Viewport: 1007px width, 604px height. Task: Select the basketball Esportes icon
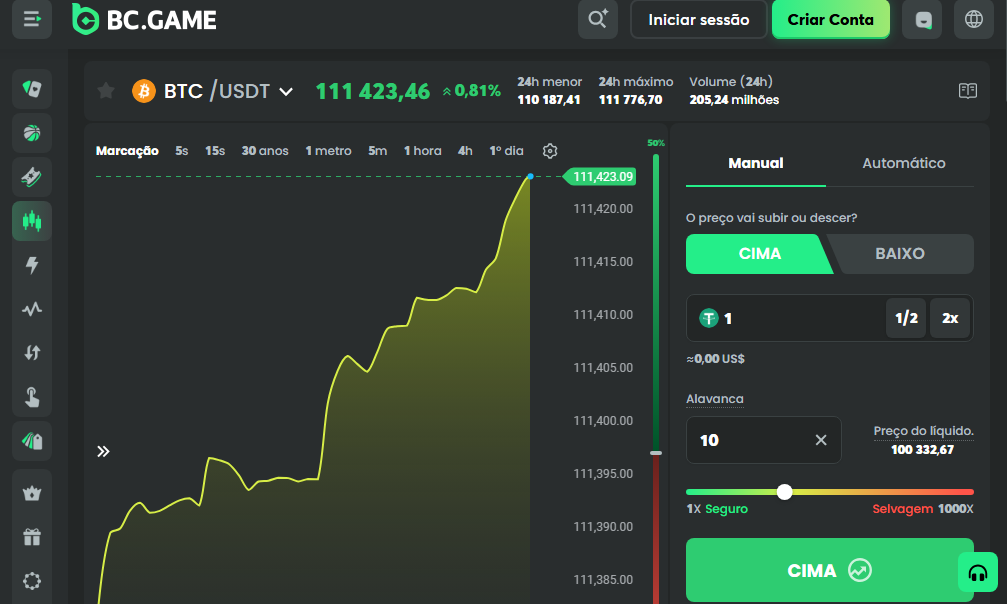pyautogui.click(x=31, y=133)
